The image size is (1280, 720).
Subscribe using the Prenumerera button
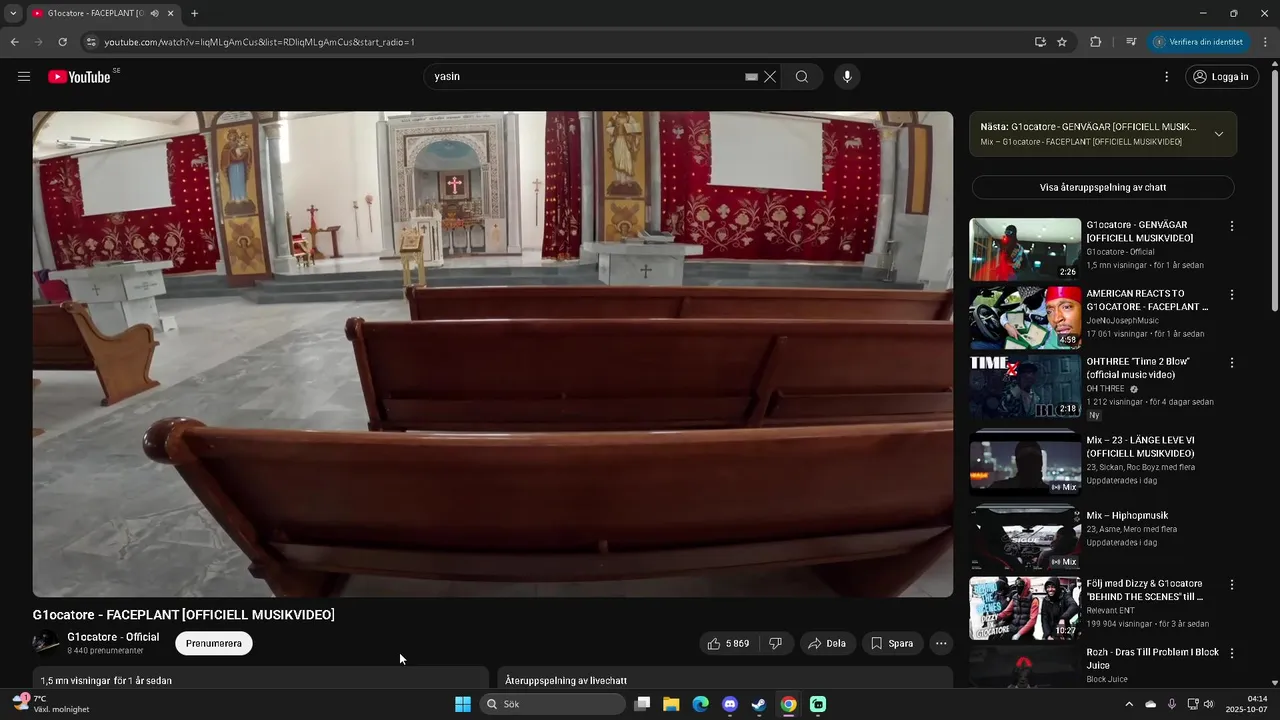tap(214, 643)
